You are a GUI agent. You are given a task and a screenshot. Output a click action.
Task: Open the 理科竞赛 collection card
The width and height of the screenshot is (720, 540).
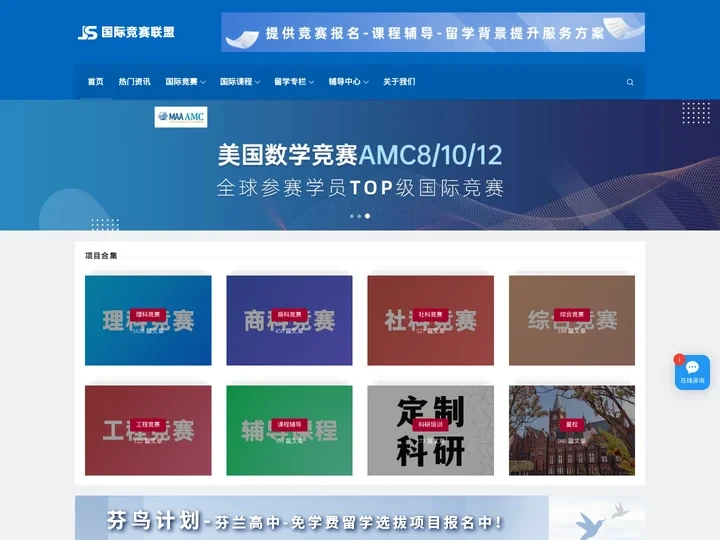tap(148, 321)
